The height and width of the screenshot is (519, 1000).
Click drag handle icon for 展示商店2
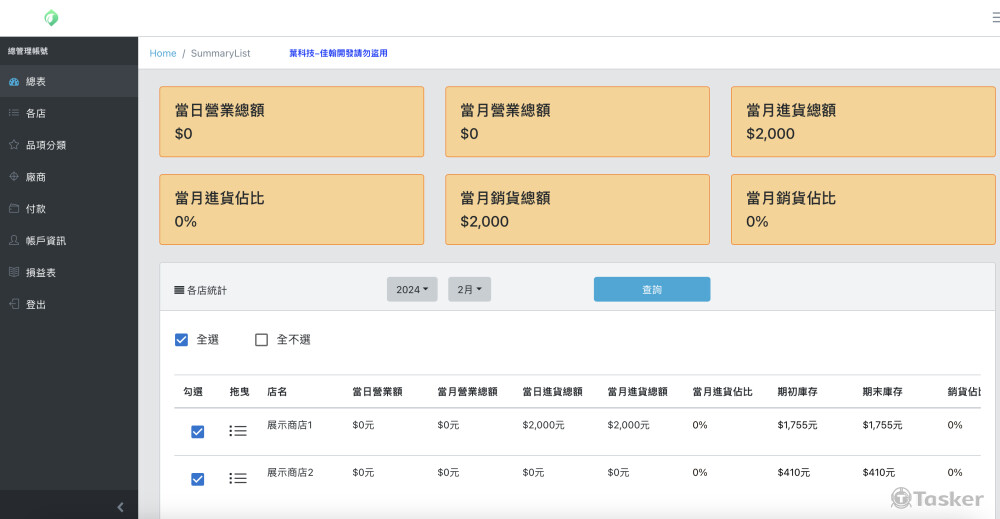point(238,479)
